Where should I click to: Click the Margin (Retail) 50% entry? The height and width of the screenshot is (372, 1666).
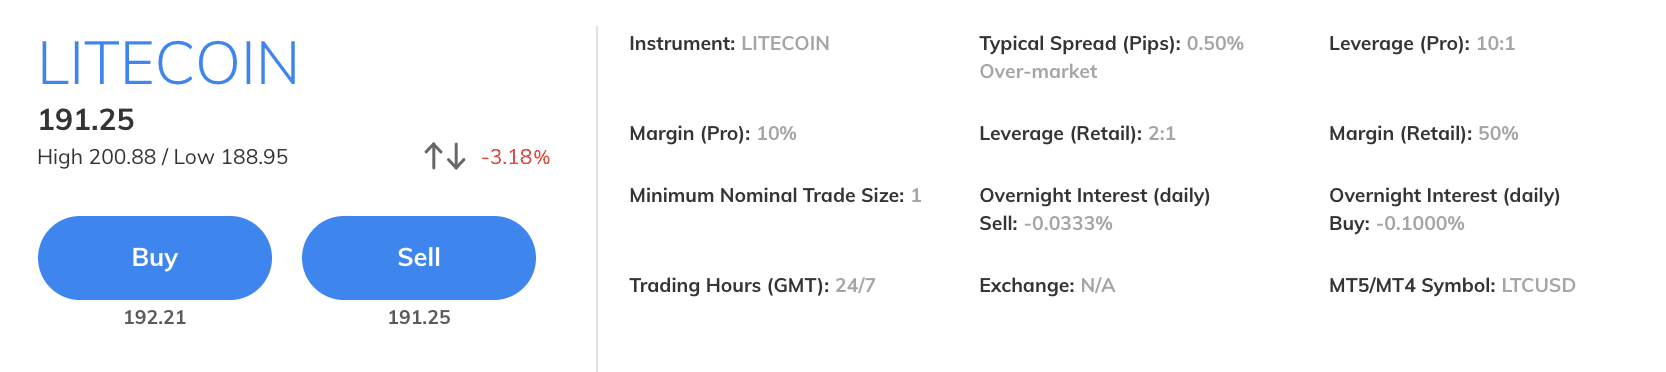[1424, 134]
